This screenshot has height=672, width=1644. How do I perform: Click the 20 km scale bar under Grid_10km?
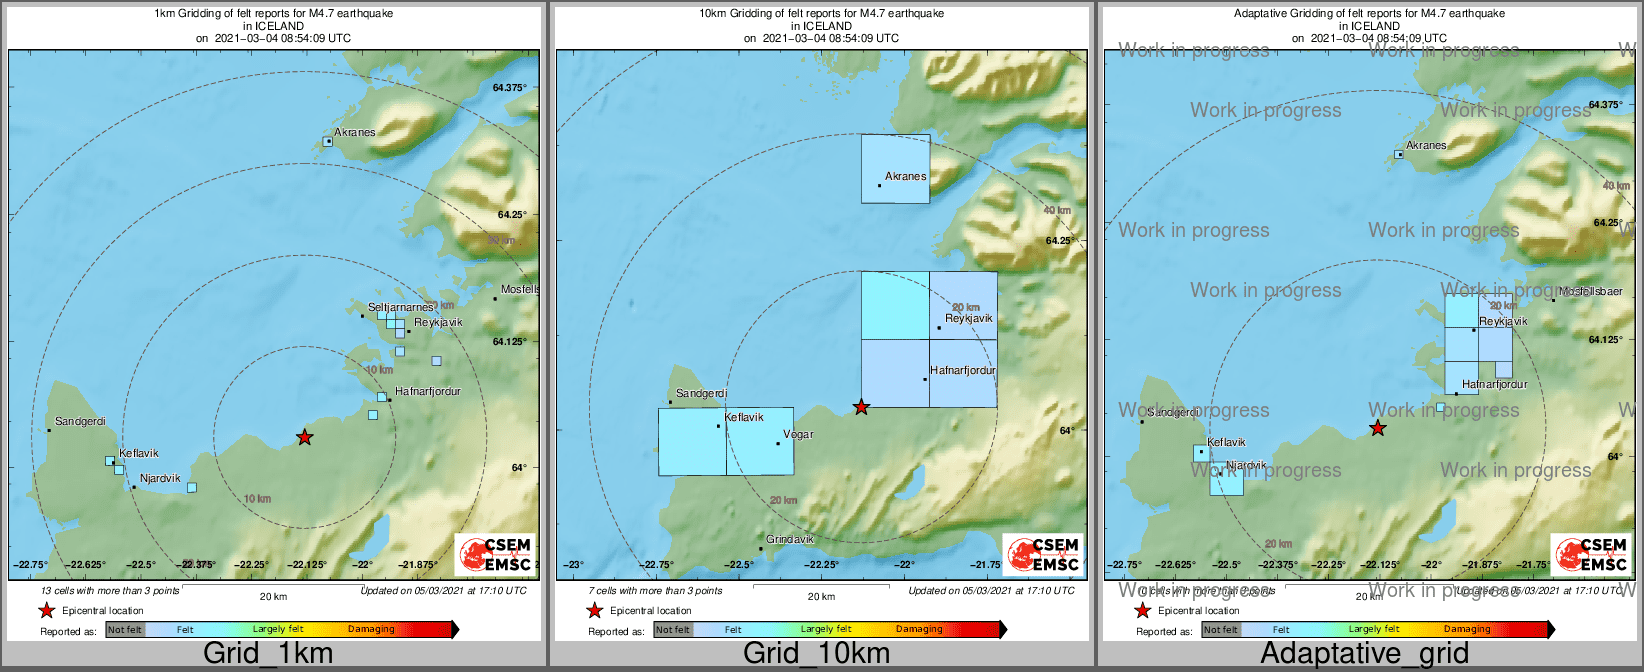tap(821, 588)
